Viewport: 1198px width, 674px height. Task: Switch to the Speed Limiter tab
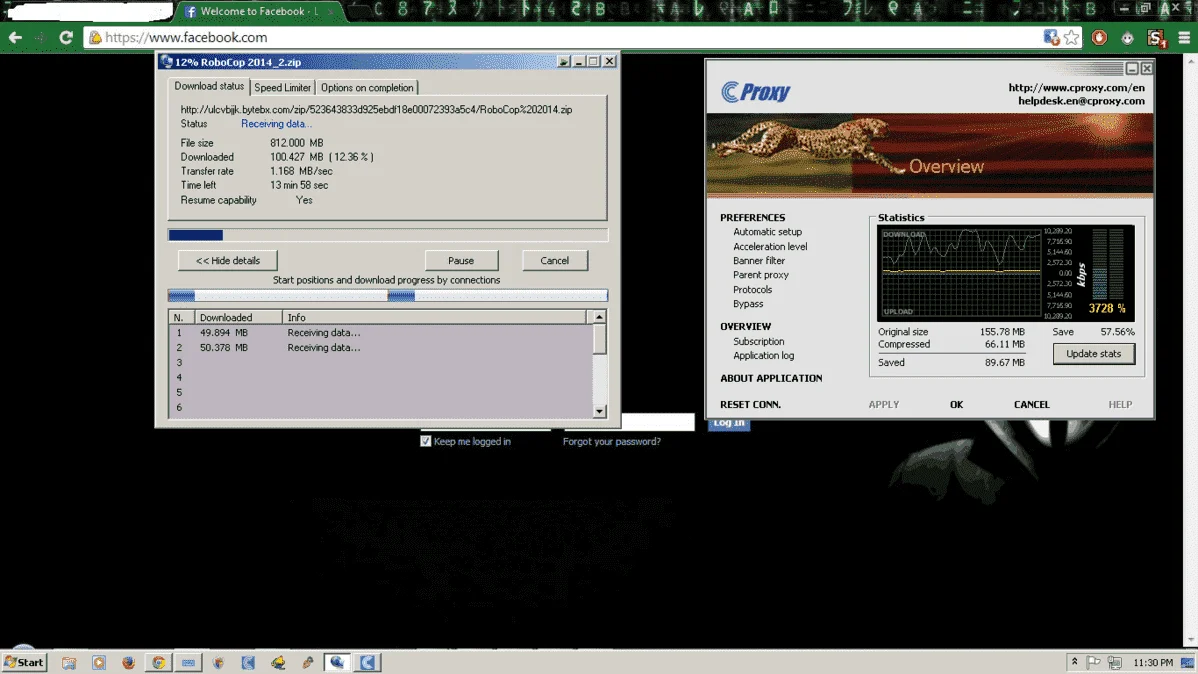[283, 88]
